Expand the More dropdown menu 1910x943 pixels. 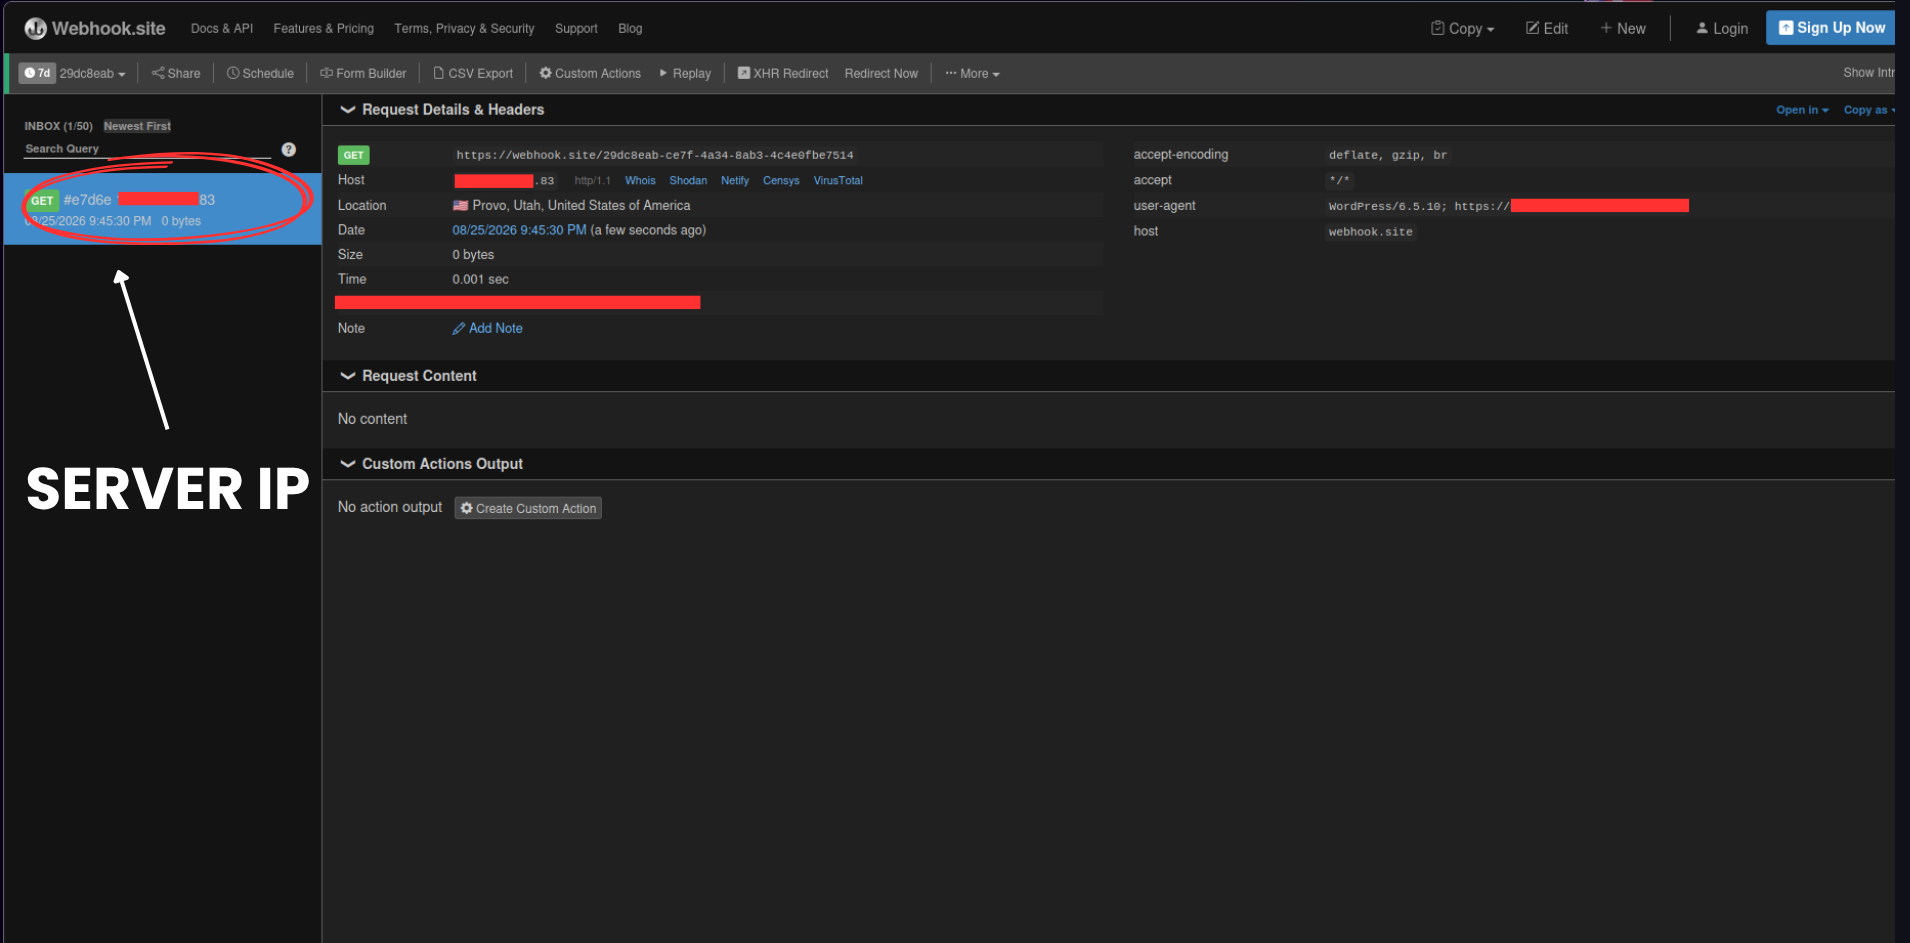972,73
